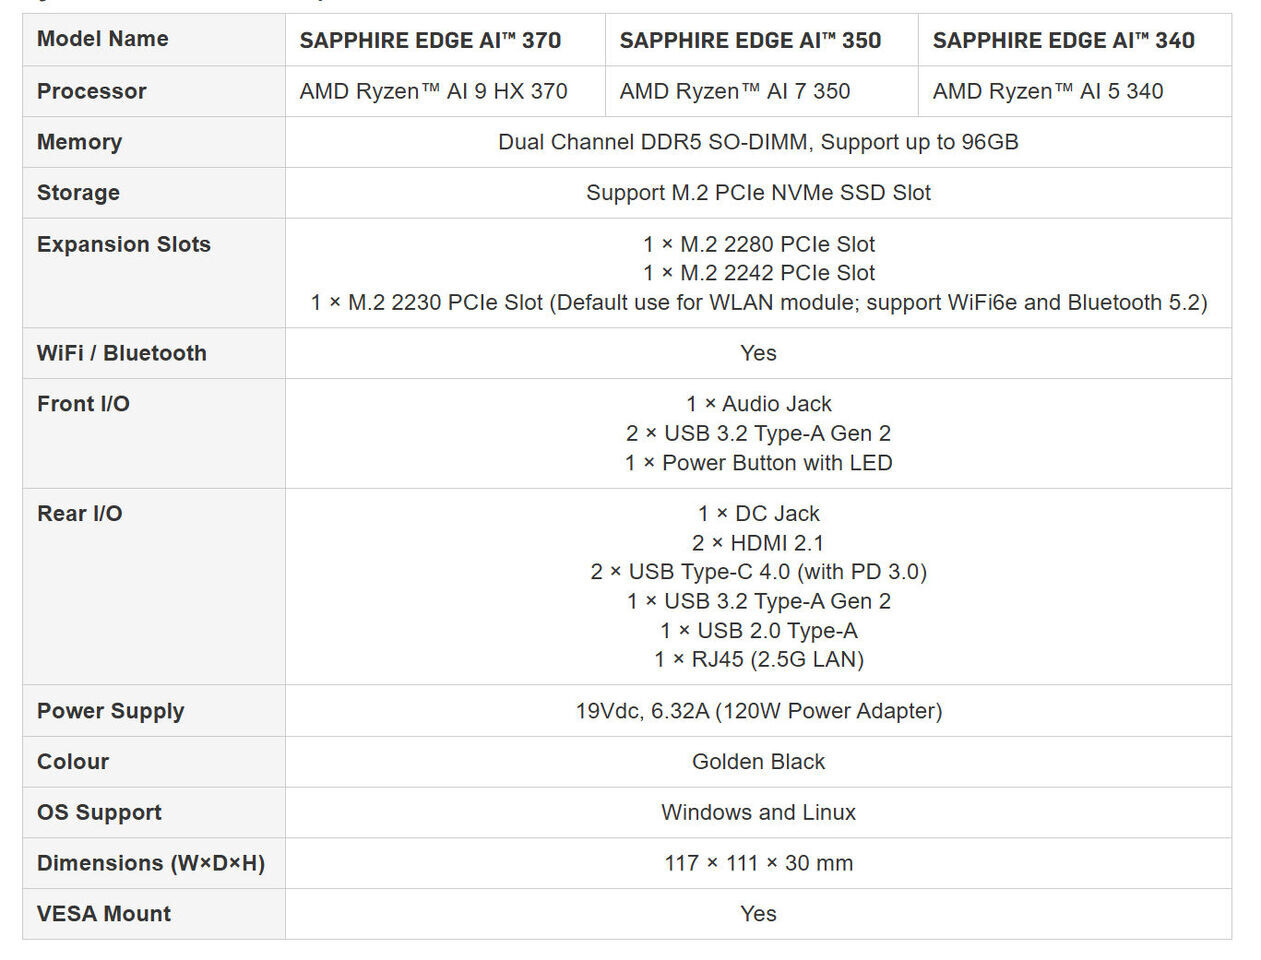
Task: Click the 19Vdc 6.32A Power Adapter text
Action: coord(758,711)
